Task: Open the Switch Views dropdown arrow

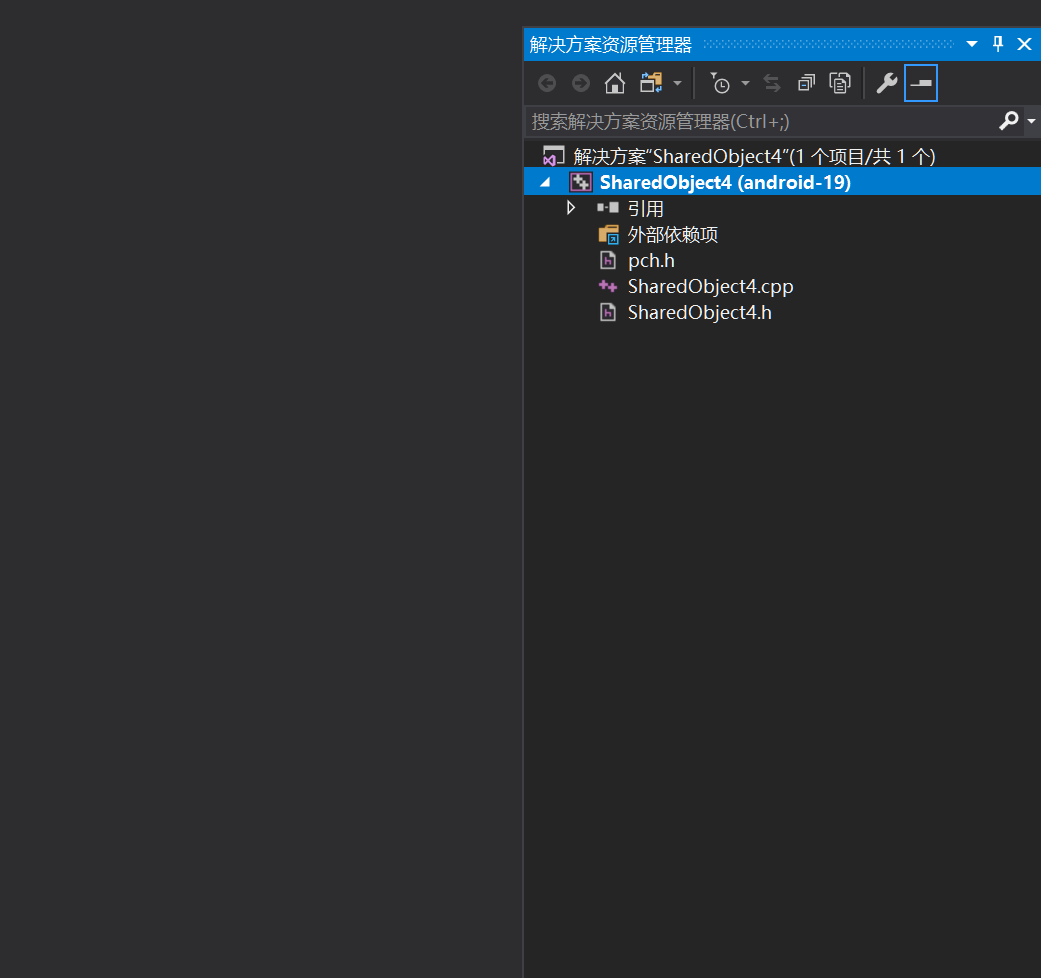Action: tap(677, 82)
